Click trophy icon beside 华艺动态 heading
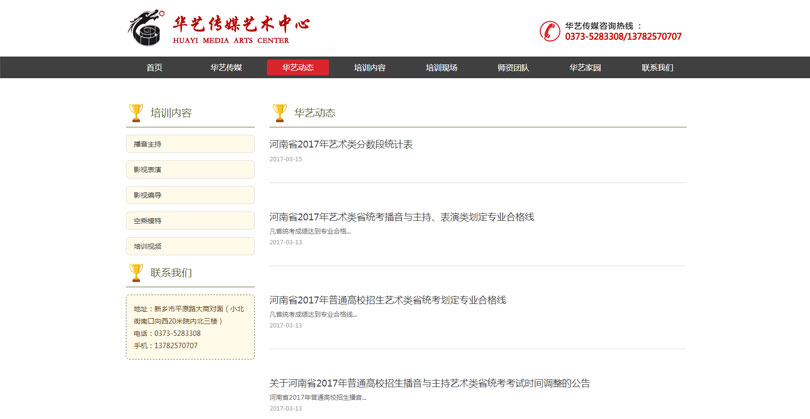This screenshot has width=810, height=419. [x=279, y=113]
